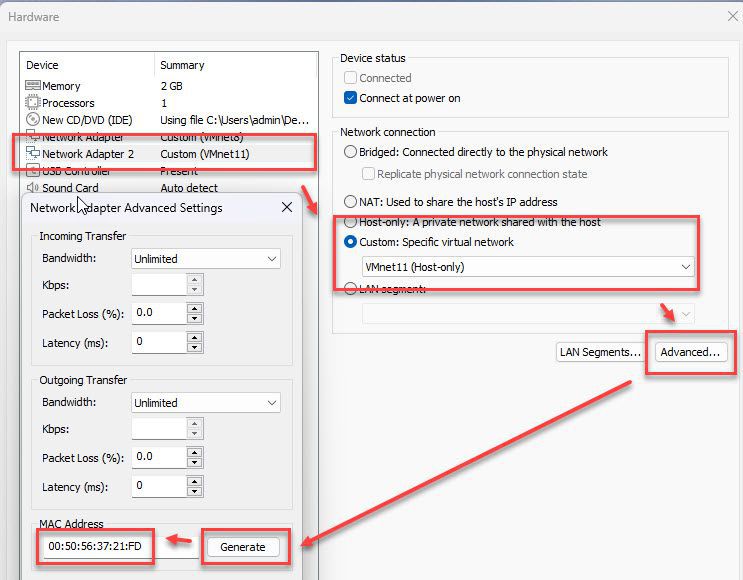Select the Host-only network option

(350, 222)
